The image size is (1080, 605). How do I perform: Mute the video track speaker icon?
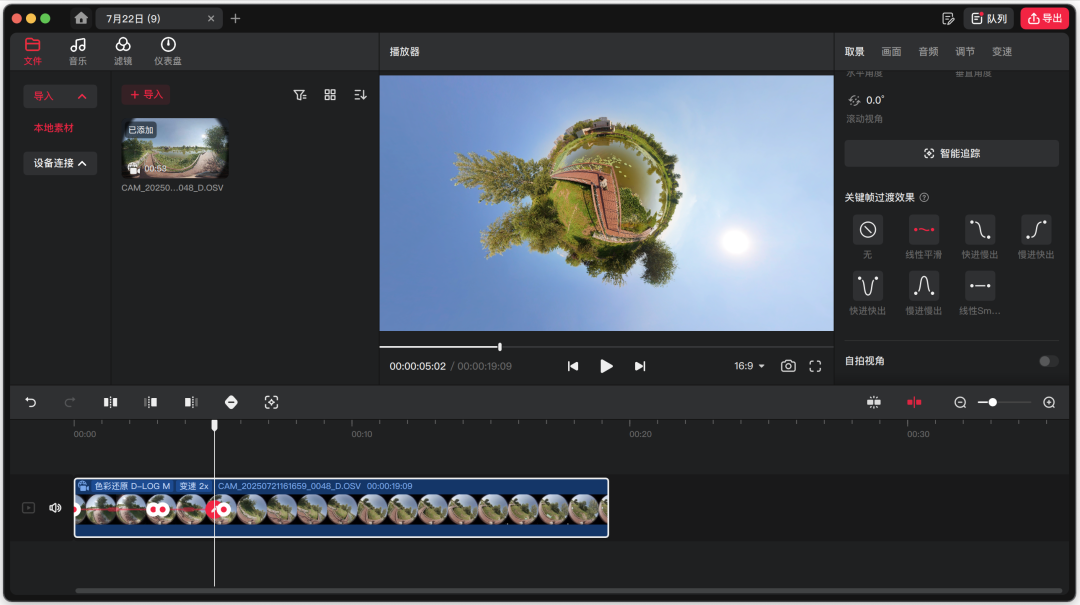[x=55, y=508]
